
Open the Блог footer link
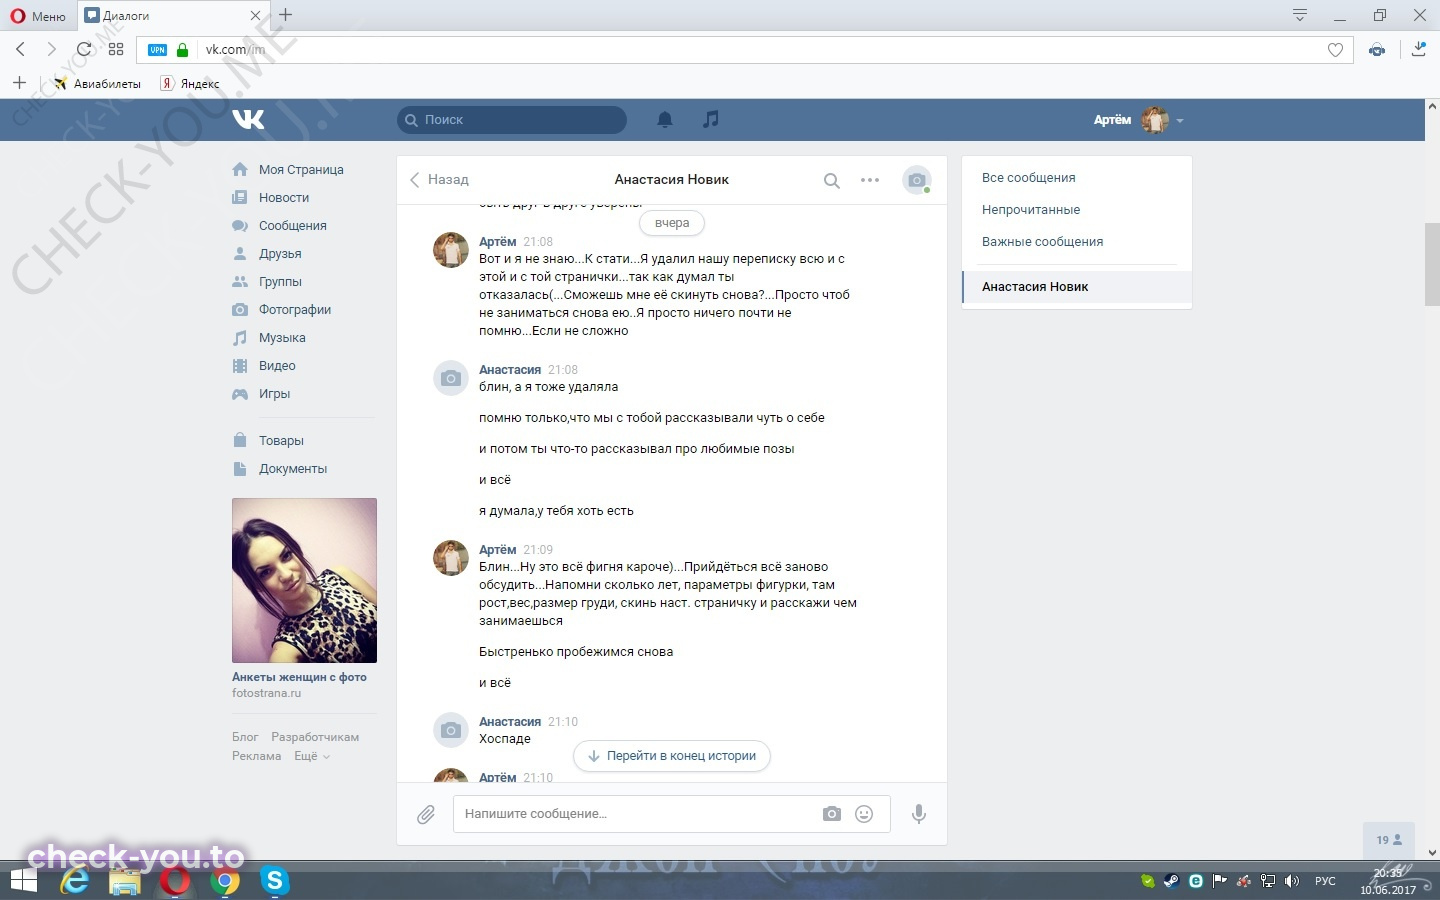point(245,737)
